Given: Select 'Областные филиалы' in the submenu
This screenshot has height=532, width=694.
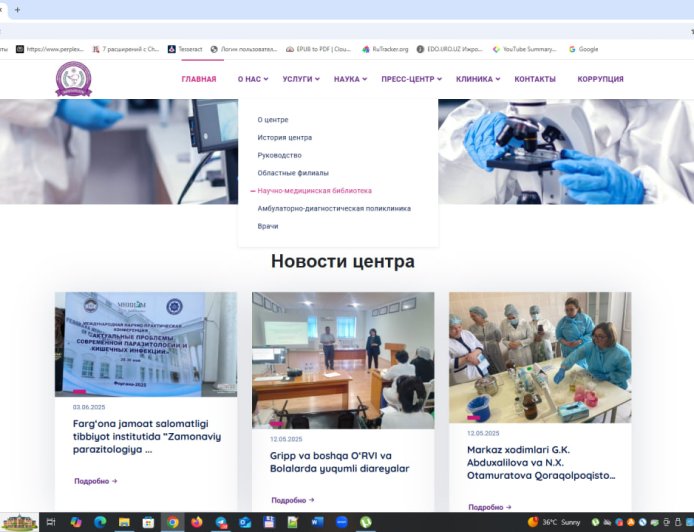Looking at the screenshot, I should (x=293, y=173).
